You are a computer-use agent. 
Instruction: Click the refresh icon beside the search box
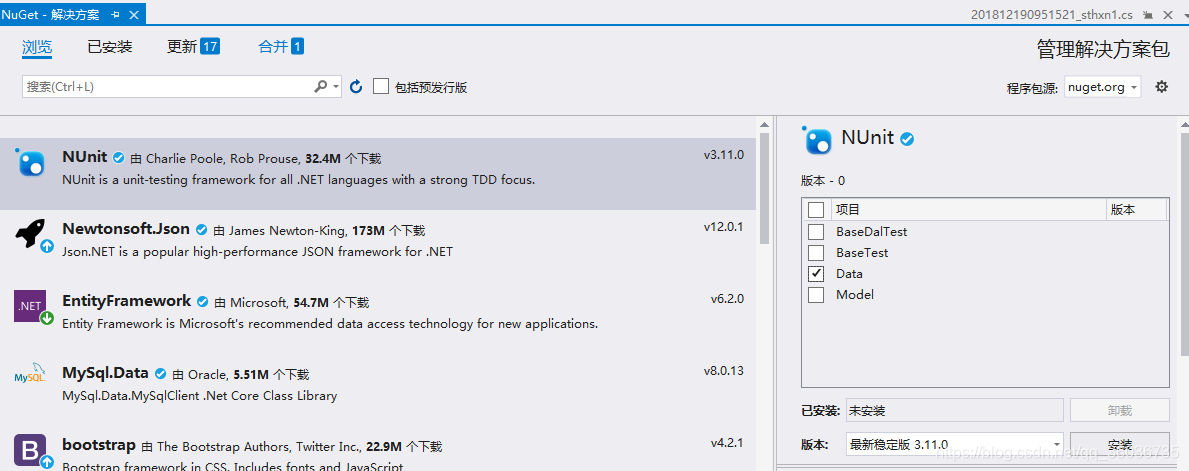356,86
